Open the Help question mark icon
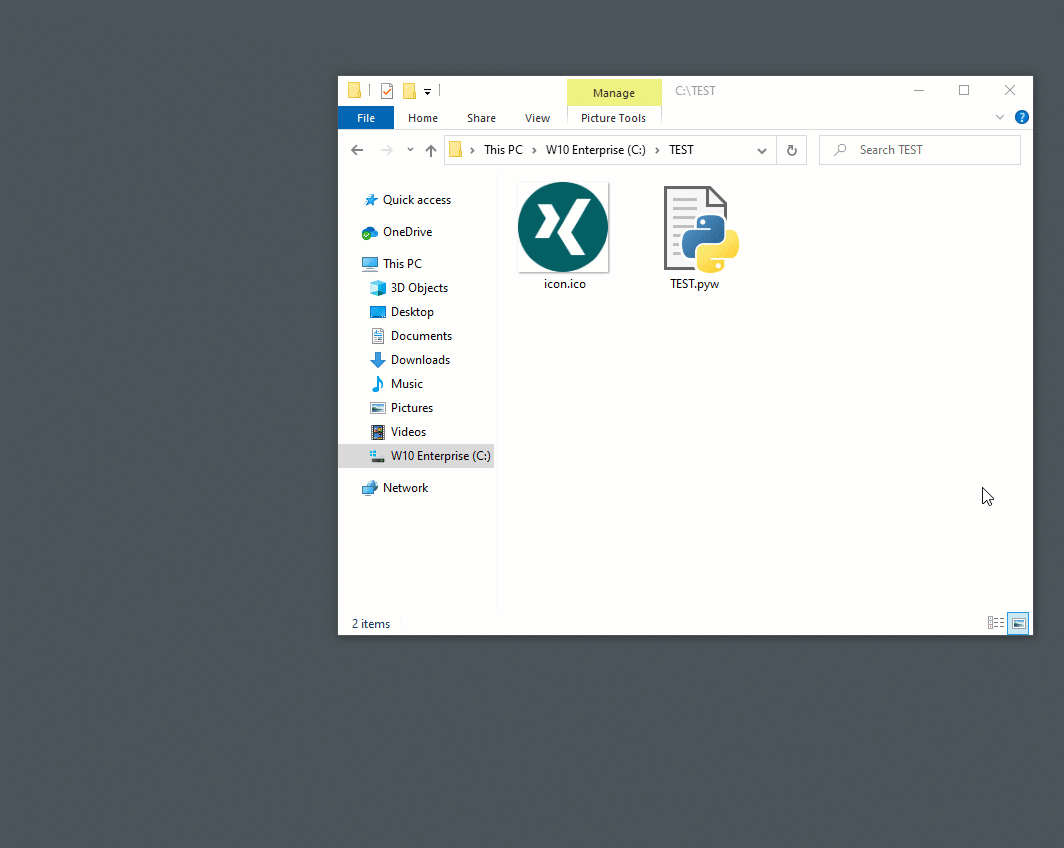Viewport: 1064px width, 848px height. (1021, 117)
